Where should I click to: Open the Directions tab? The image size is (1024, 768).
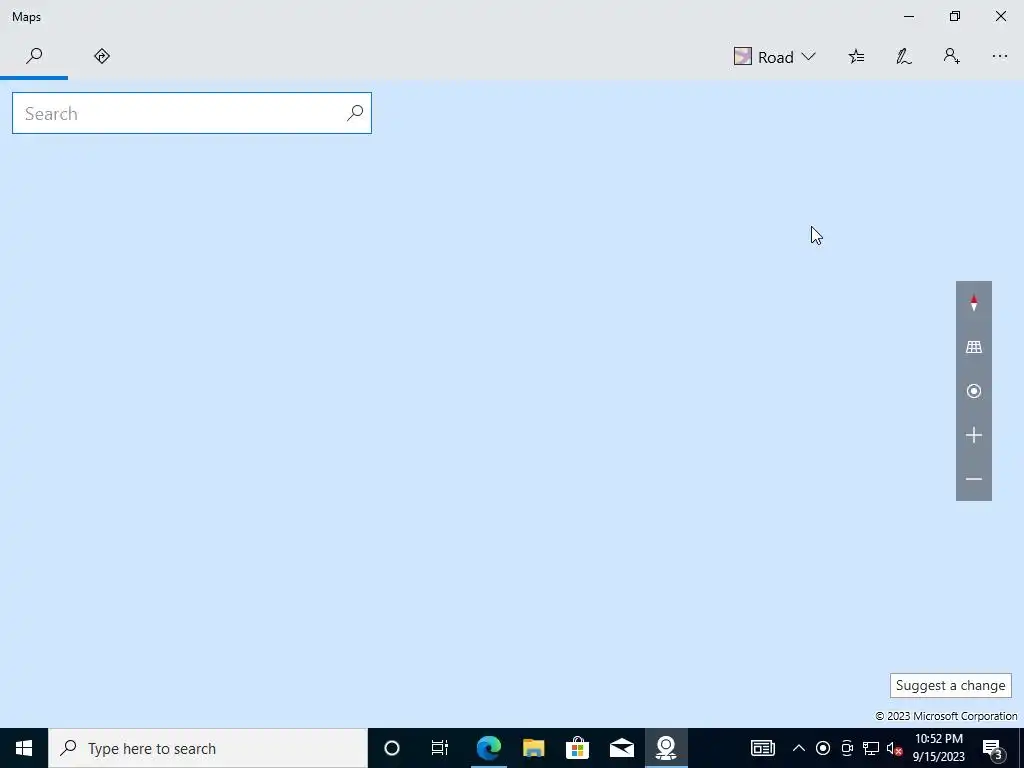[102, 56]
